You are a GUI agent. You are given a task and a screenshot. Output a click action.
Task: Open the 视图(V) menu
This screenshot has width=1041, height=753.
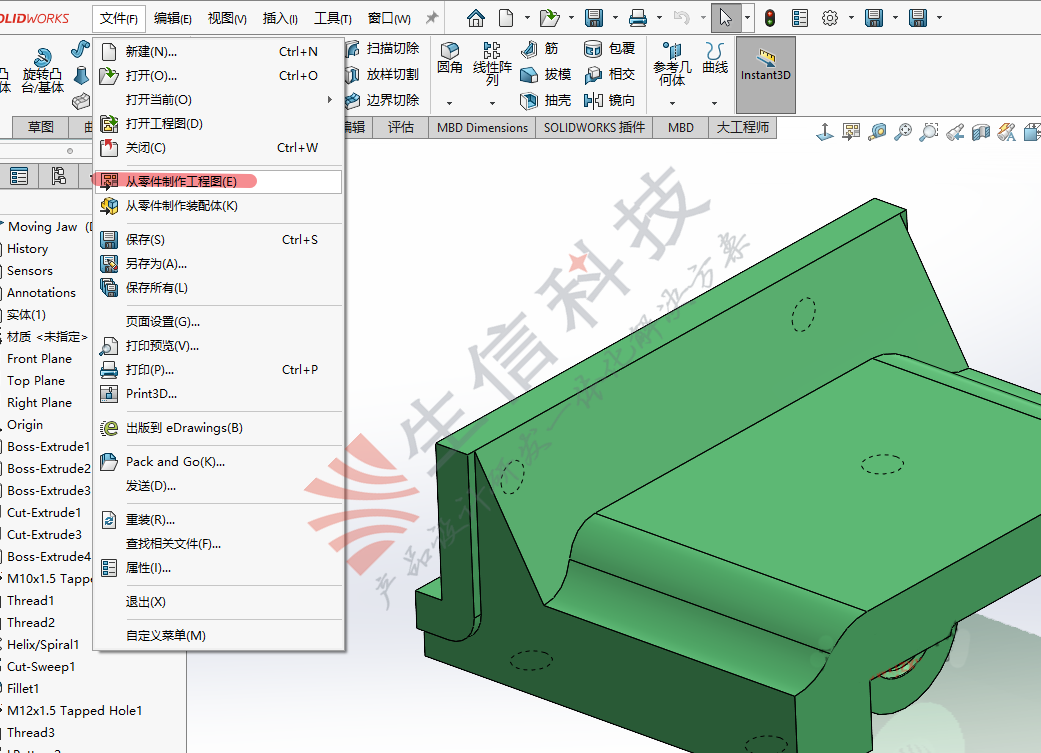point(227,19)
